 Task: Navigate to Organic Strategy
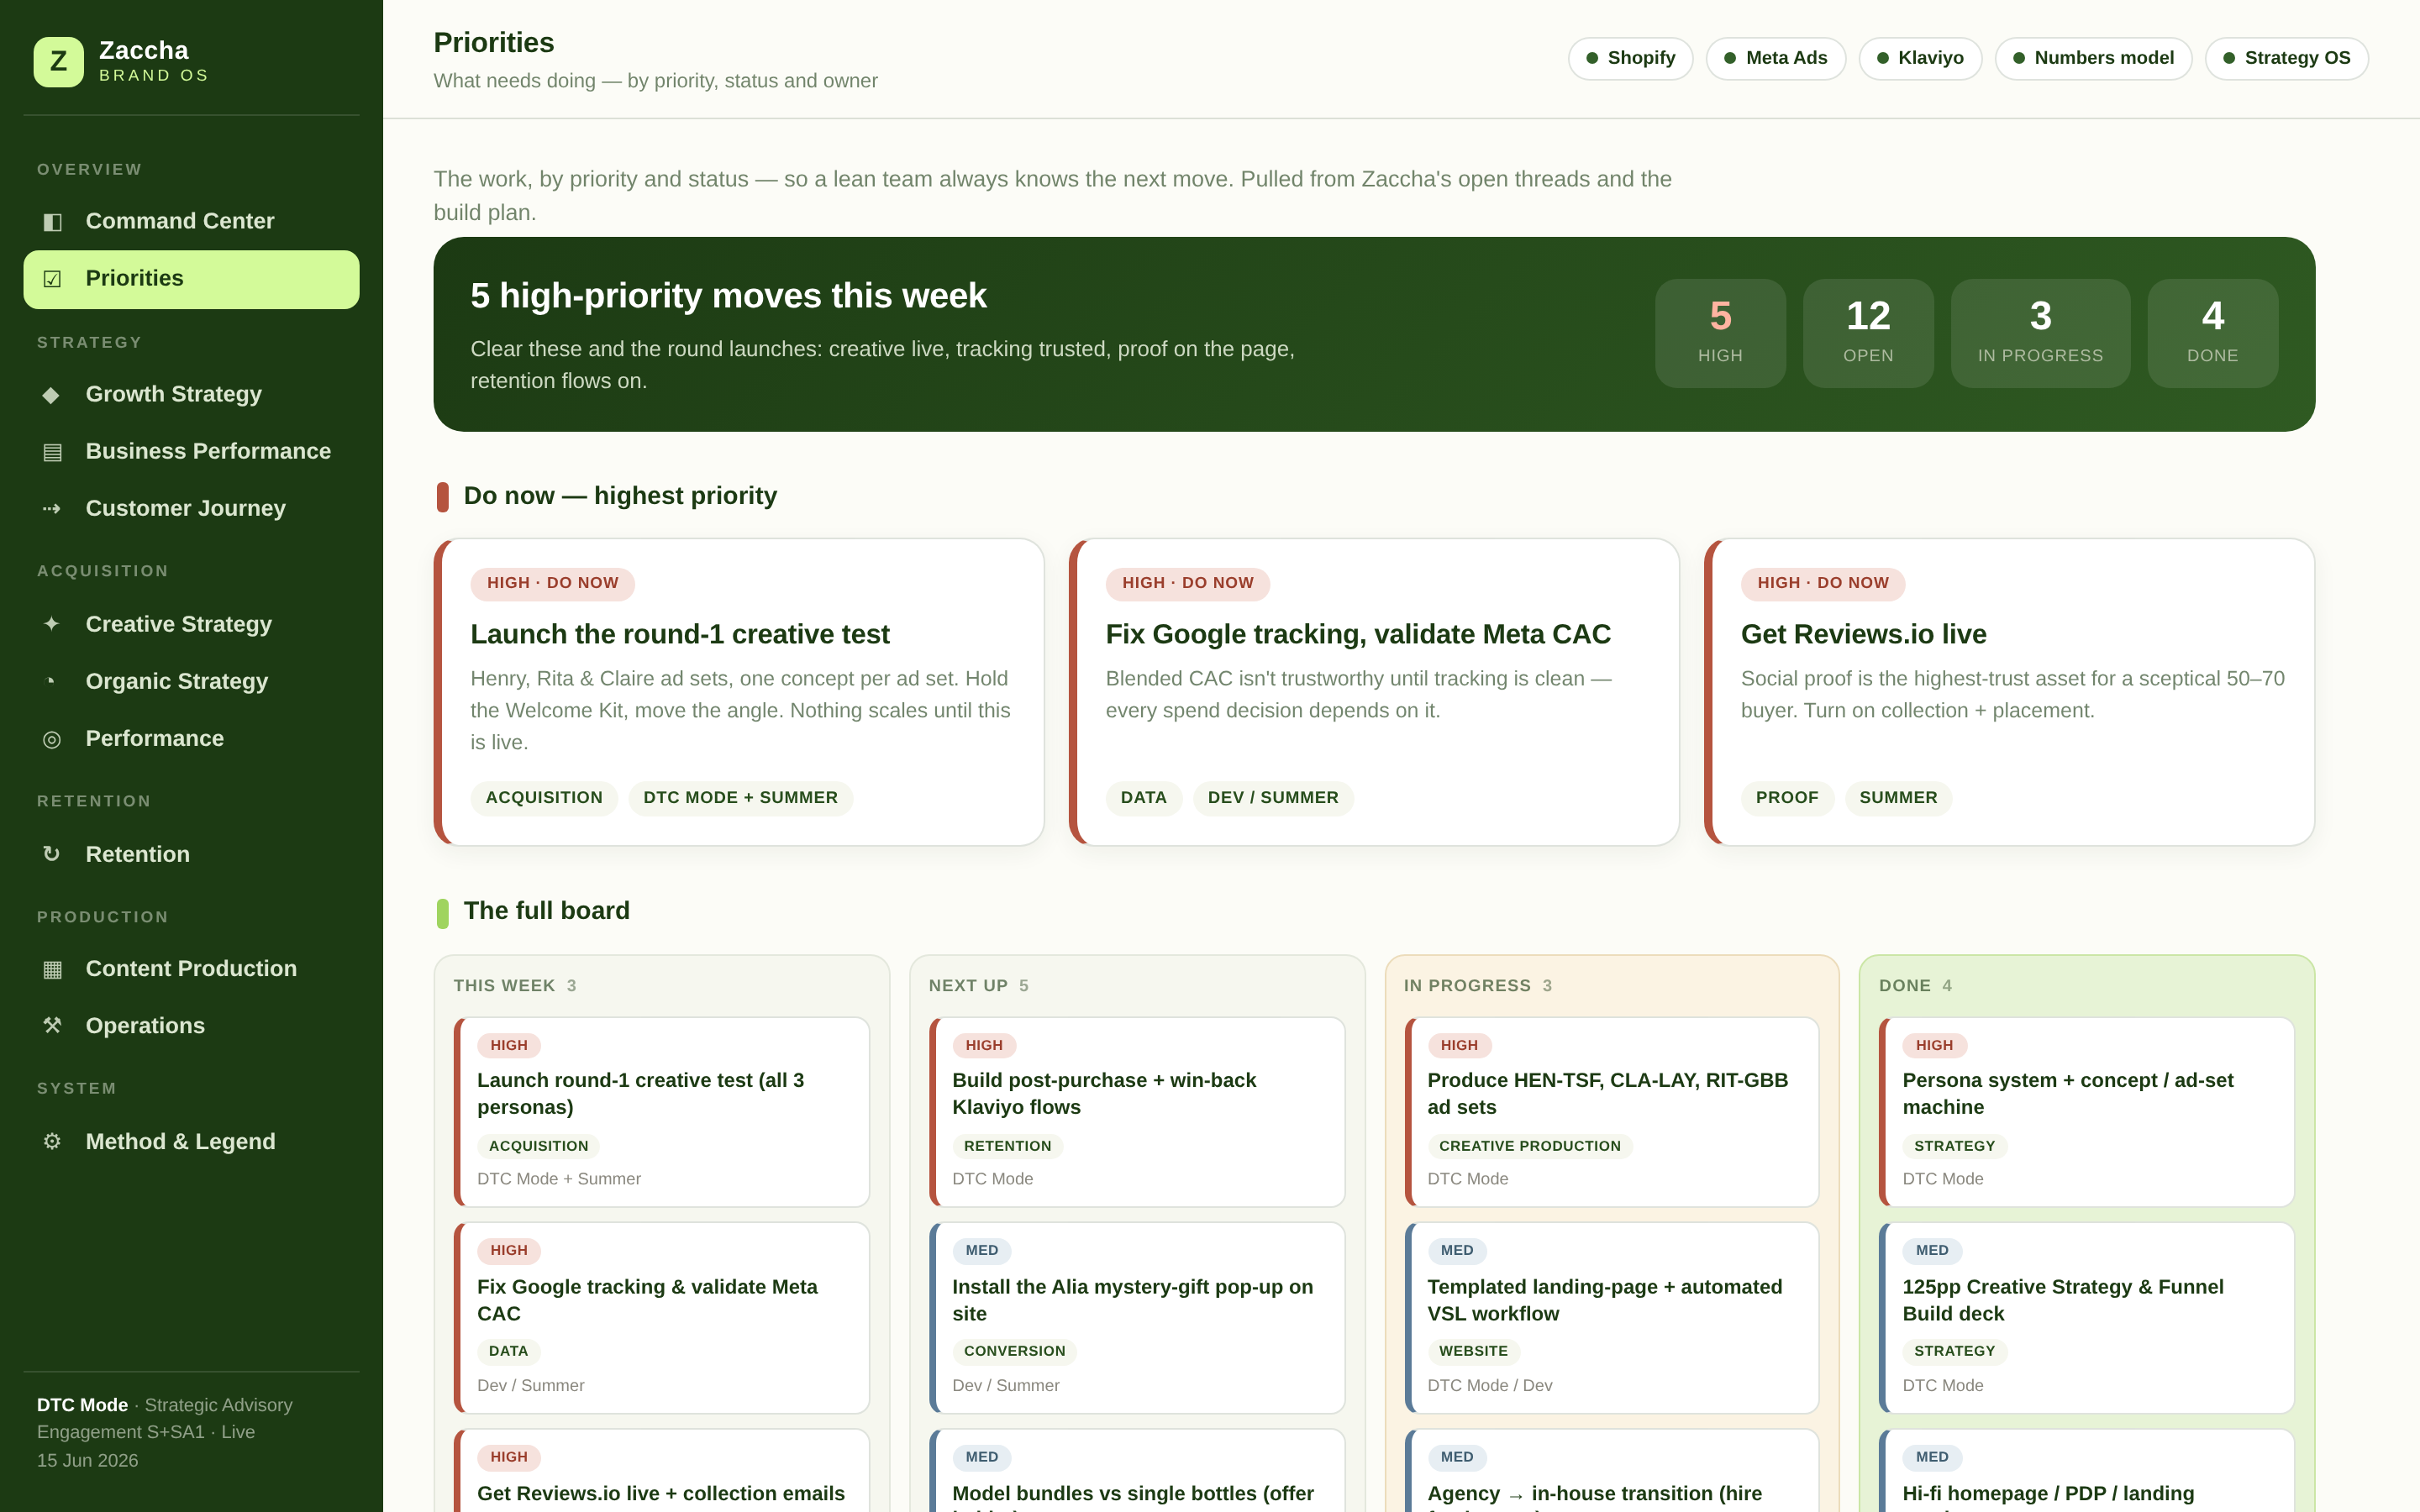pyautogui.click(x=191, y=682)
